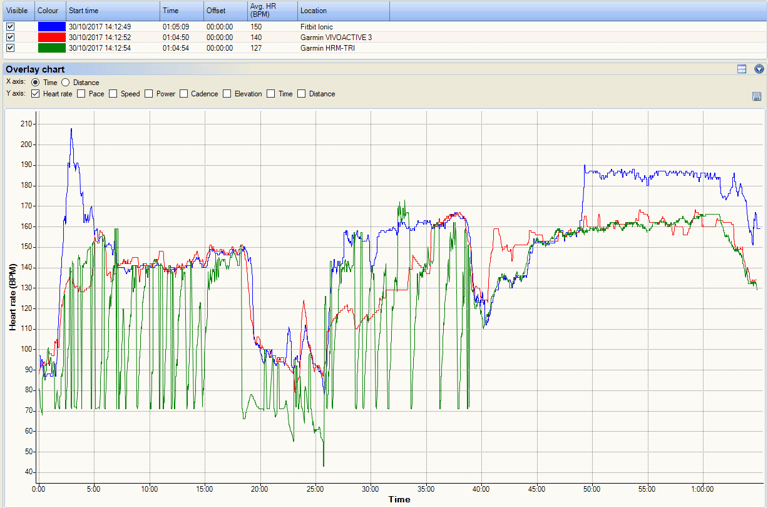
Task: Click the Overlay chart panel layout icon
Action: point(742,69)
